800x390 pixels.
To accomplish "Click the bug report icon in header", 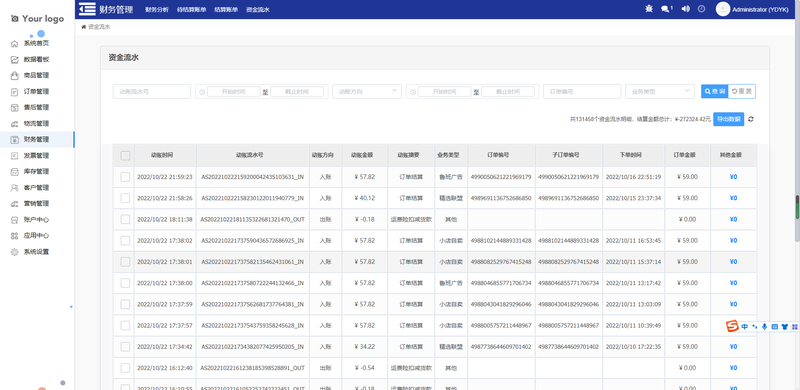I will coord(648,9).
